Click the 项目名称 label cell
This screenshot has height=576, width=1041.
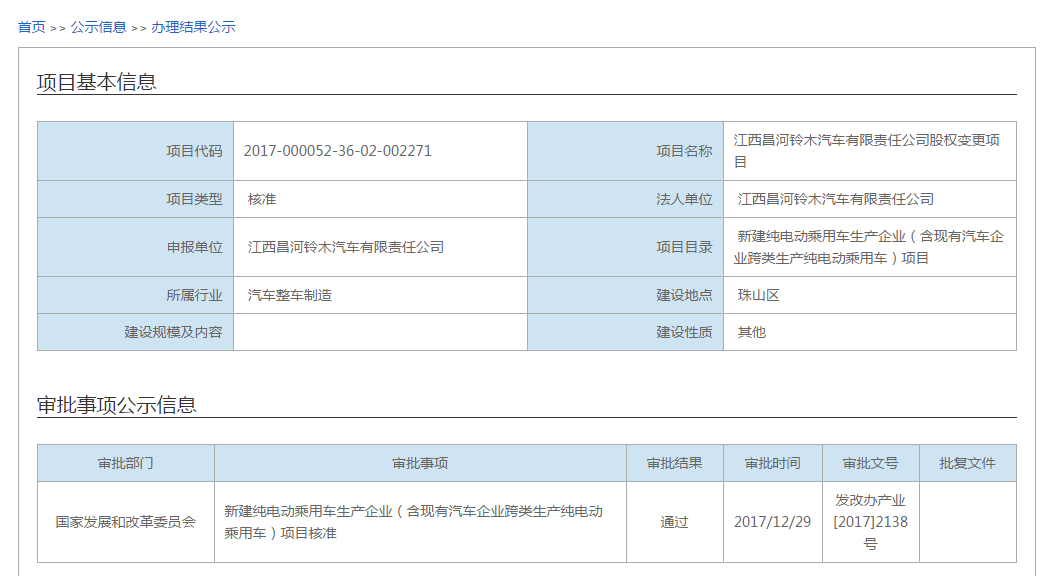[x=625, y=151]
